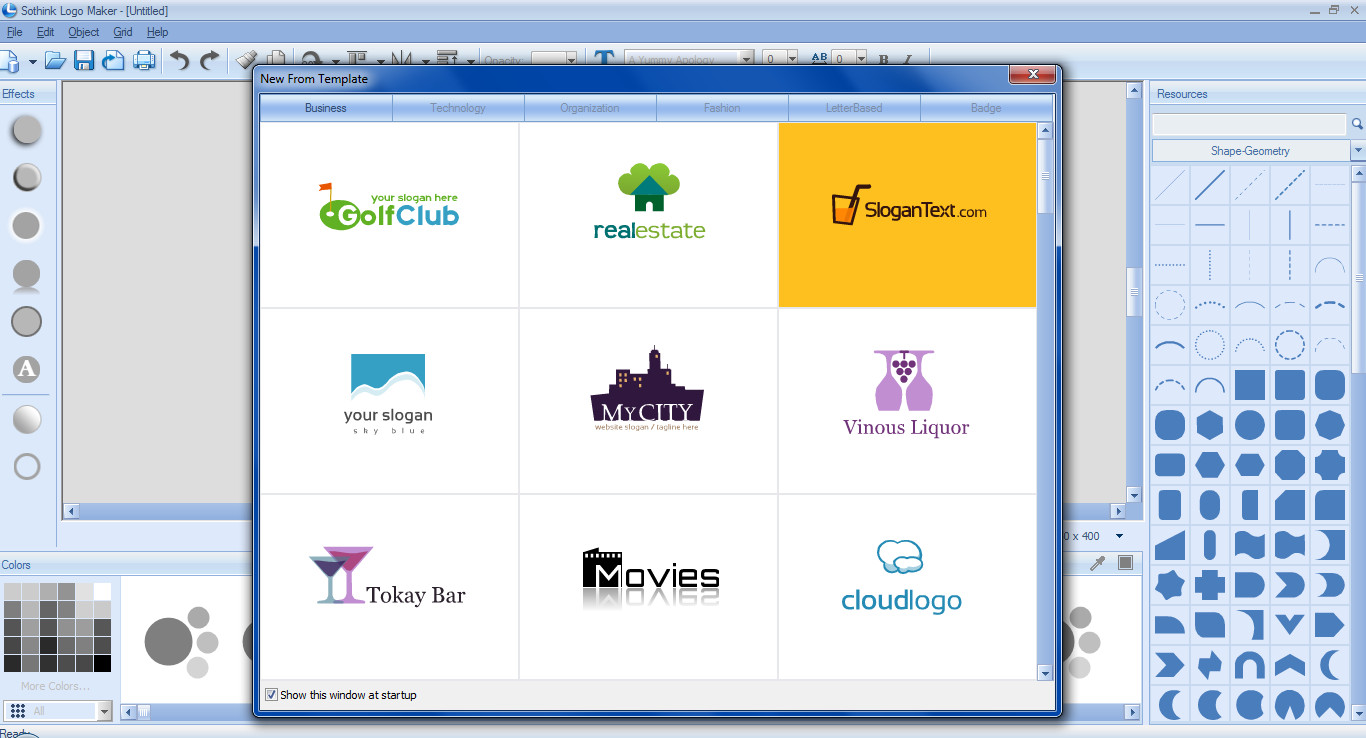The width and height of the screenshot is (1366, 738).
Task: Redo the last undone action
Action: (209, 60)
